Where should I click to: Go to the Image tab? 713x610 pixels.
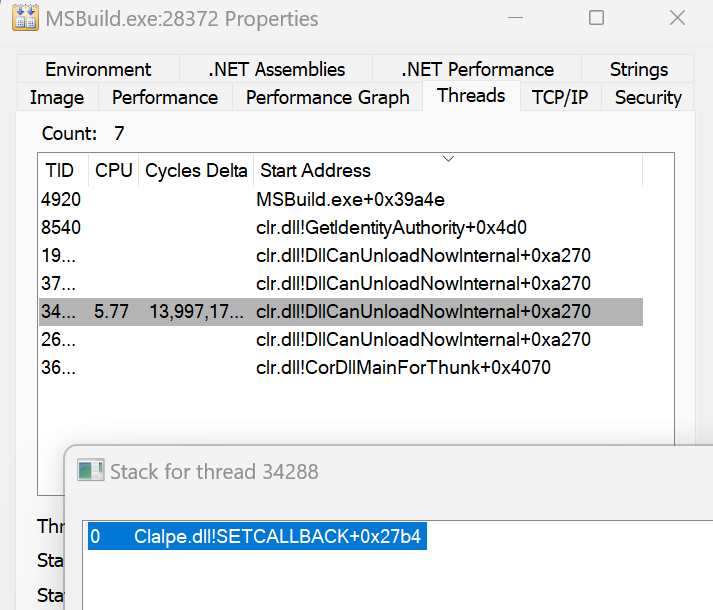[57, 97]
